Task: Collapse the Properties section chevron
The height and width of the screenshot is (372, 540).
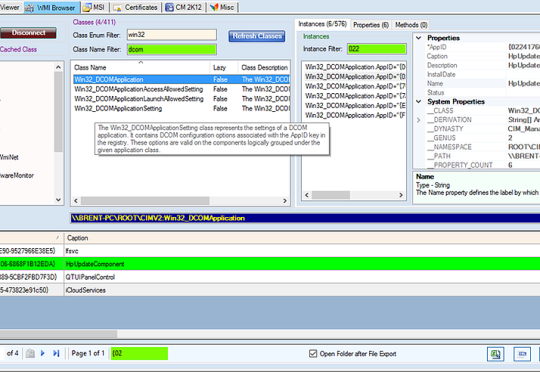Action: 419,38
